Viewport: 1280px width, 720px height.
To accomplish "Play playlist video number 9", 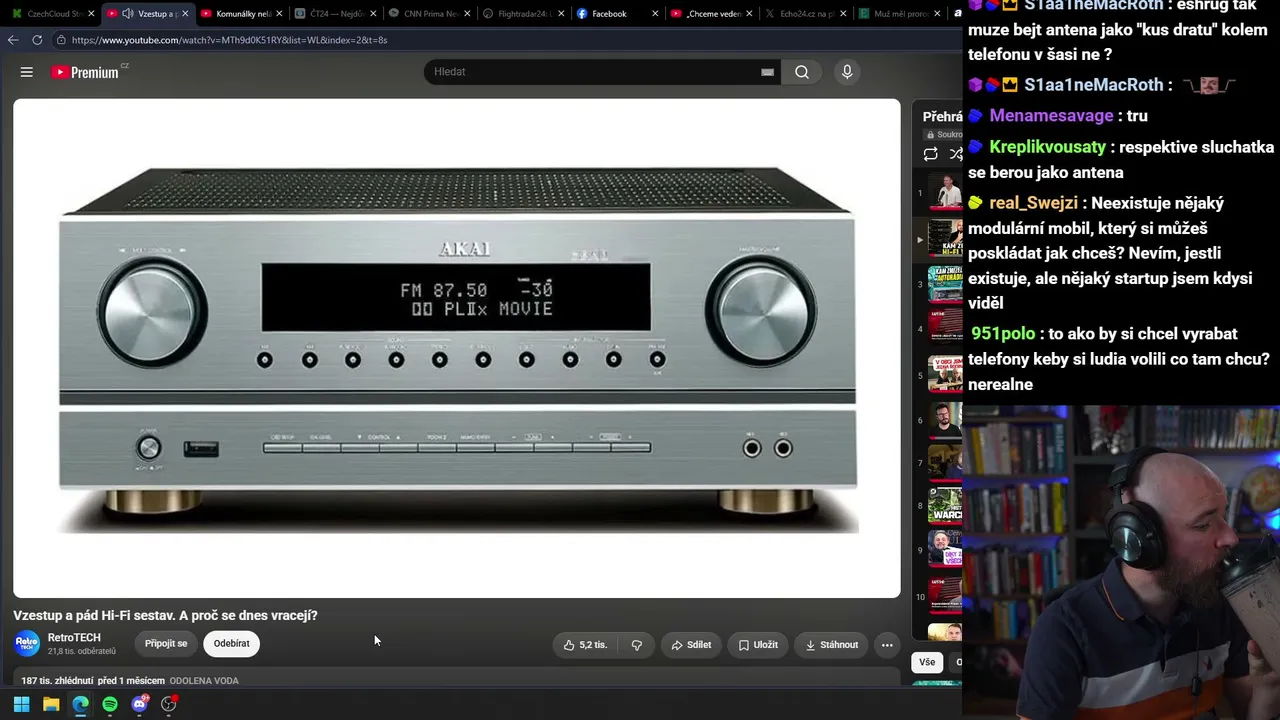I will click(945, 548).
